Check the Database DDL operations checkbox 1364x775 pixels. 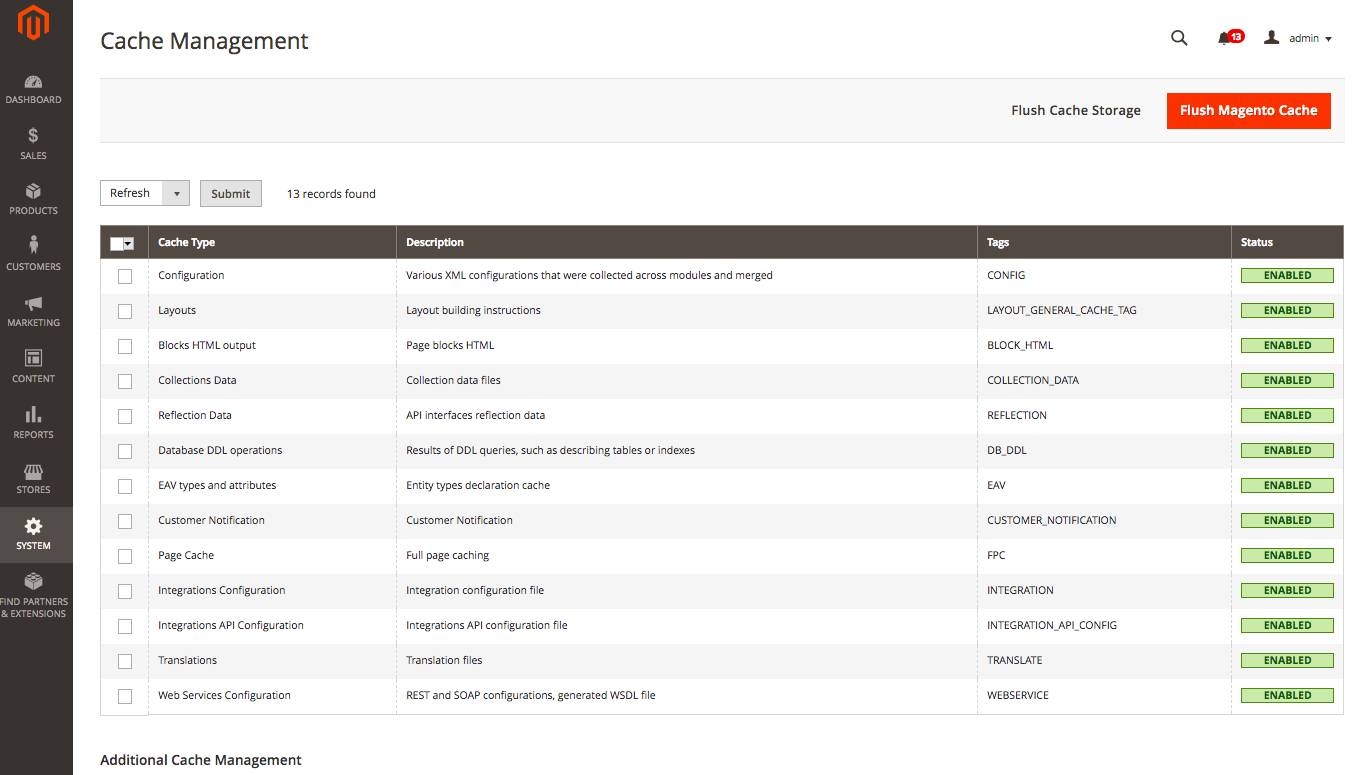point(125,451)
